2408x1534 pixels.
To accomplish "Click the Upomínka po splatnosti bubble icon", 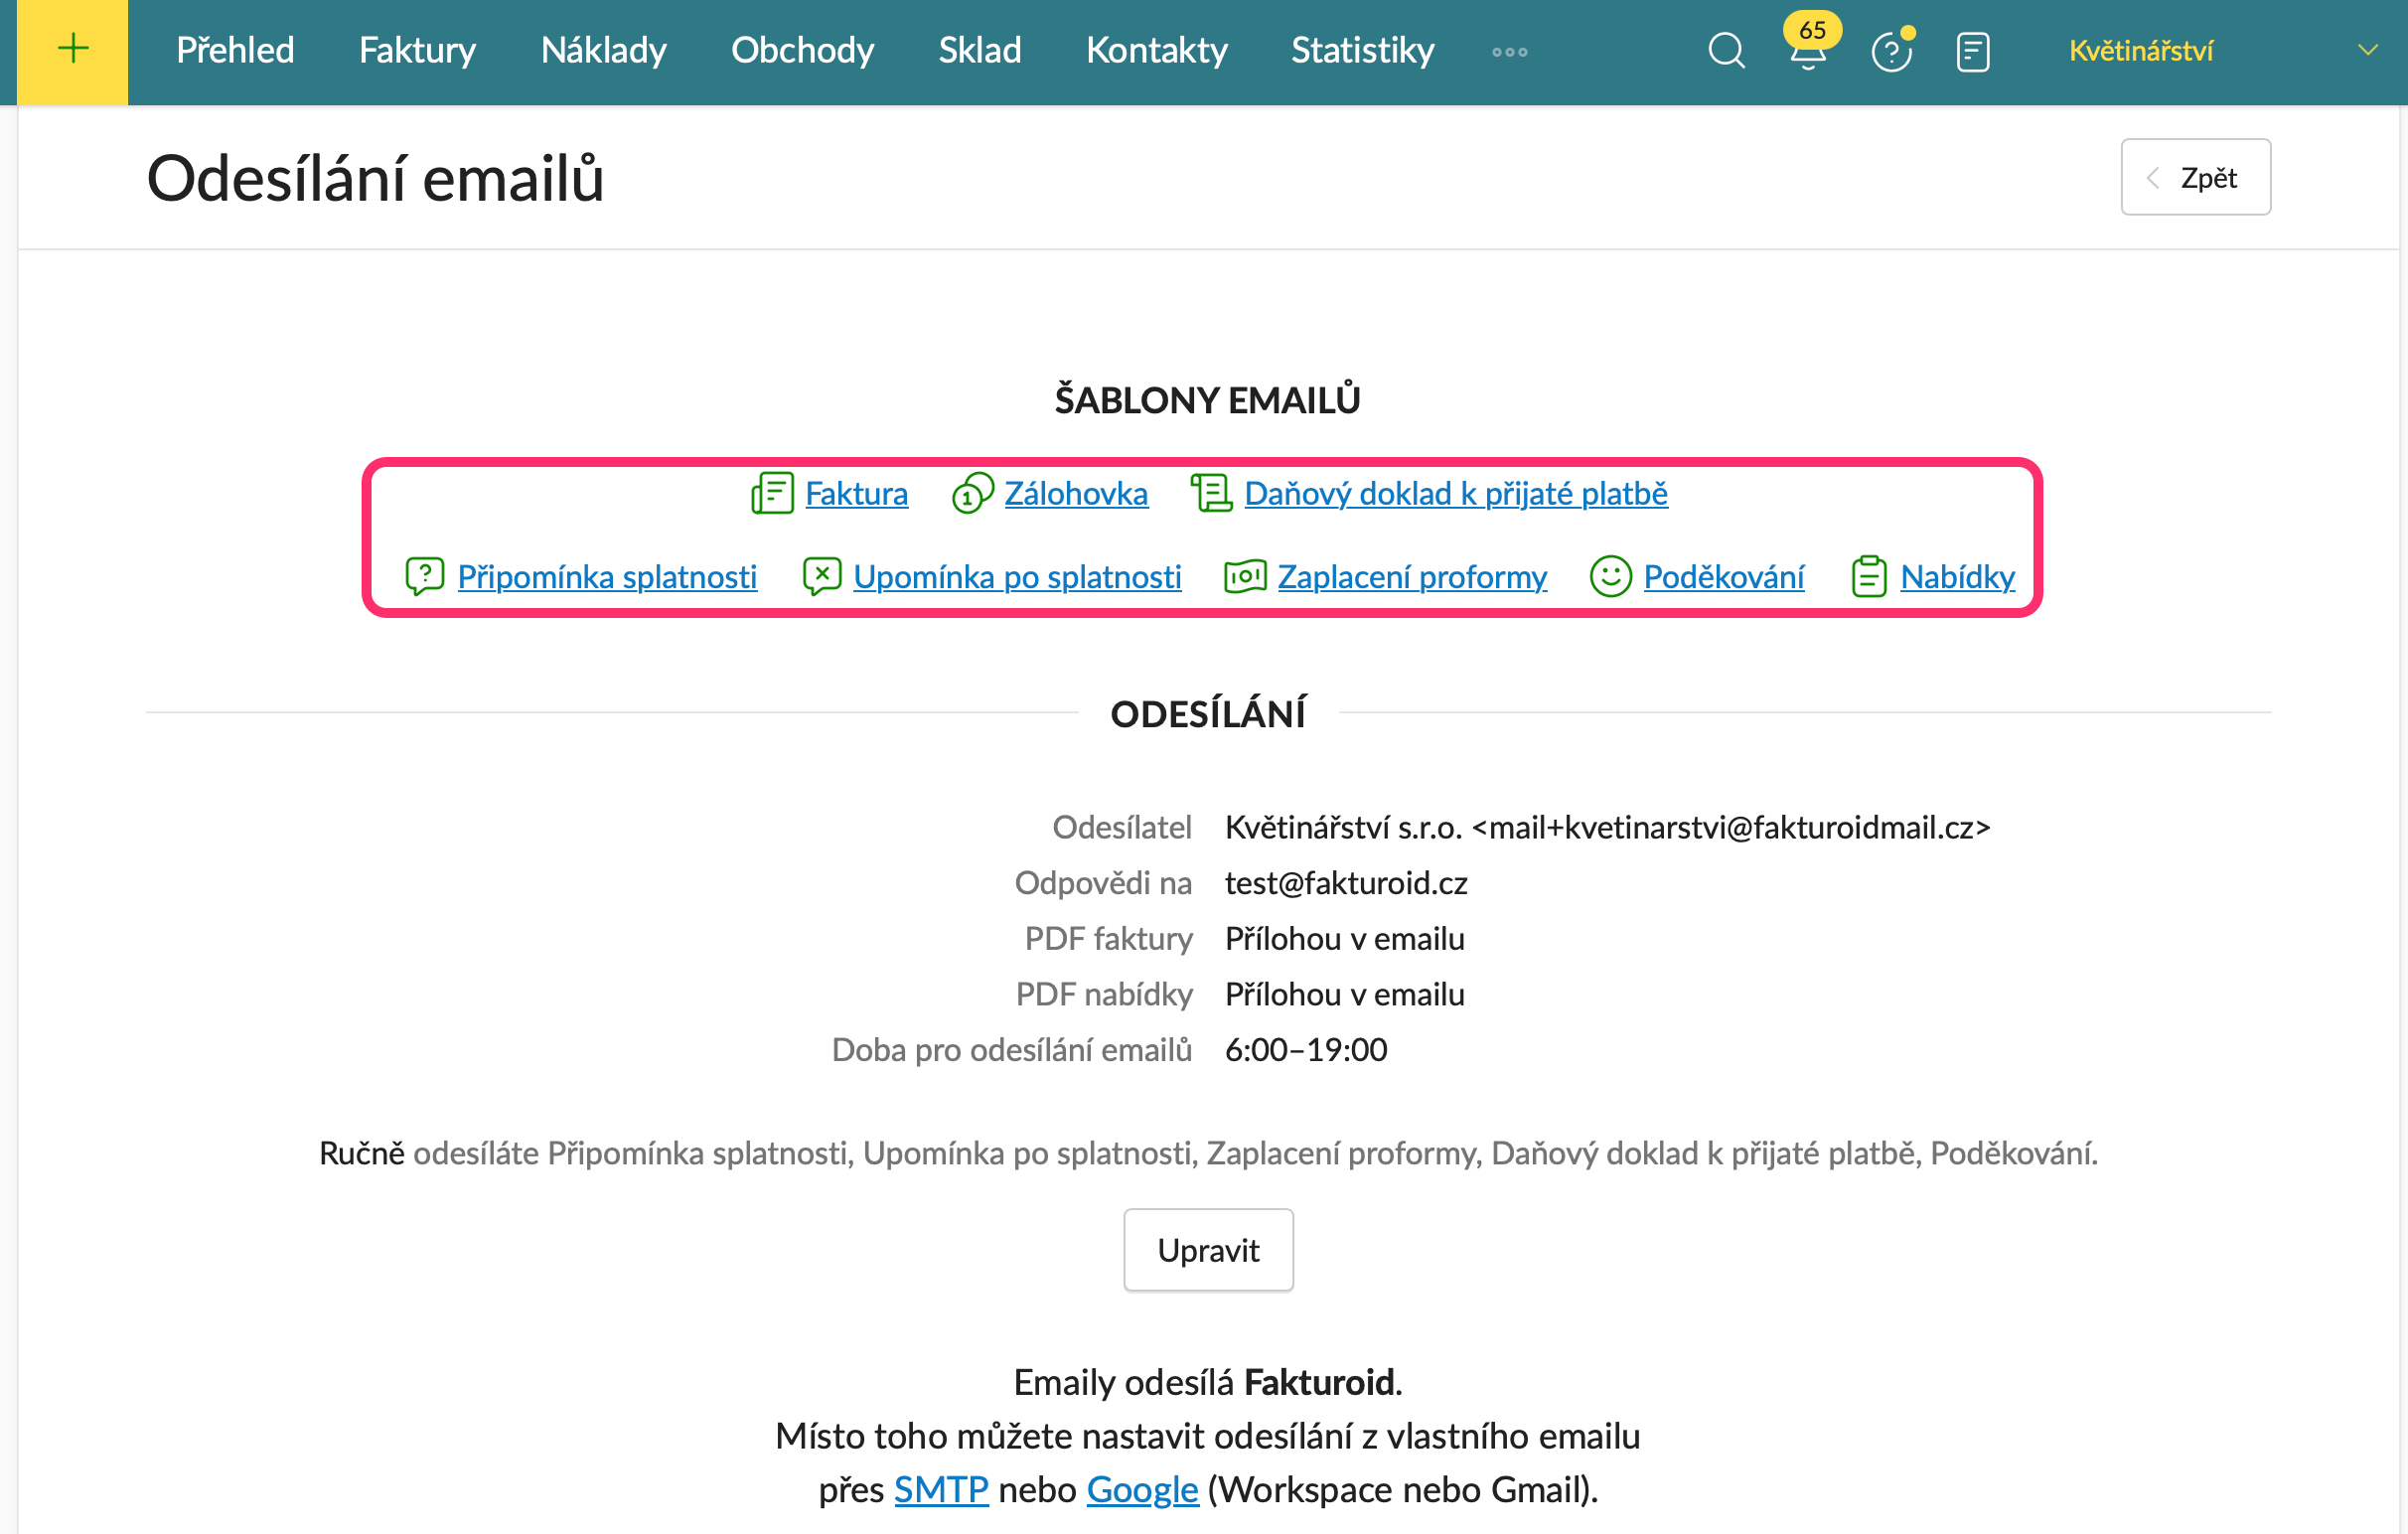I will 822,577.
